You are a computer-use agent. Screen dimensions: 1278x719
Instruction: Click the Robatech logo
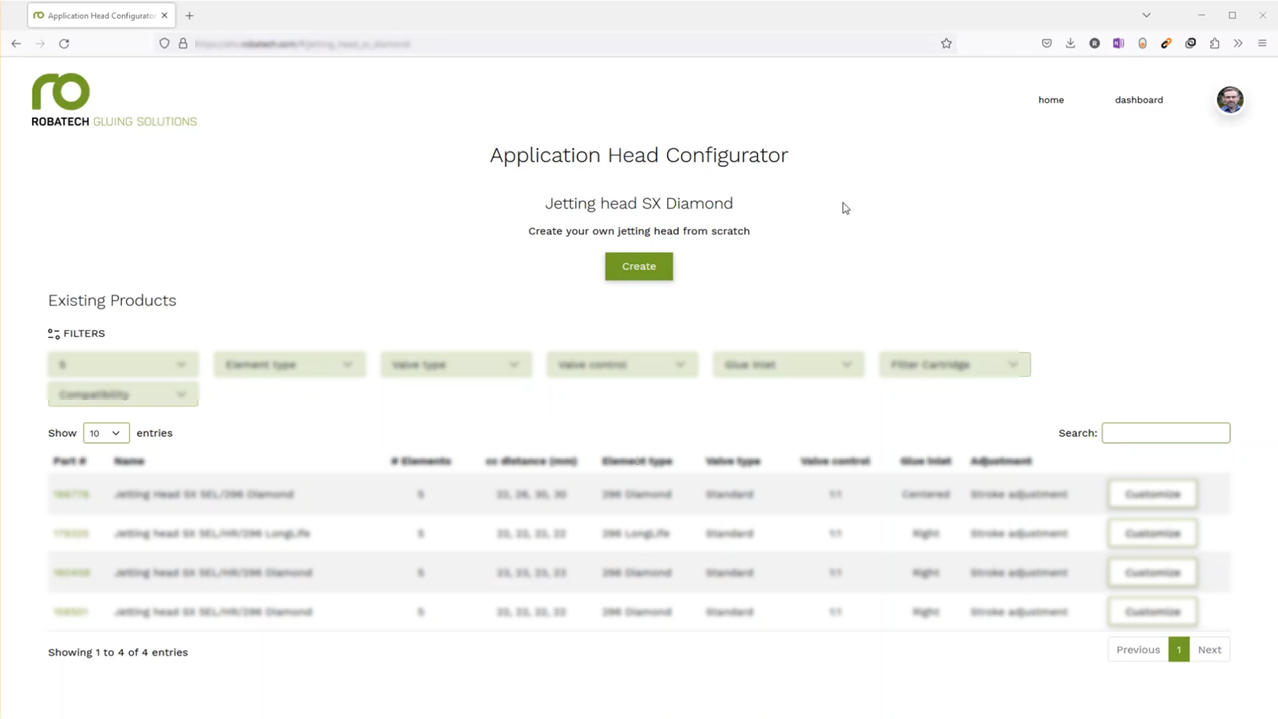click(x=113, y=100)
